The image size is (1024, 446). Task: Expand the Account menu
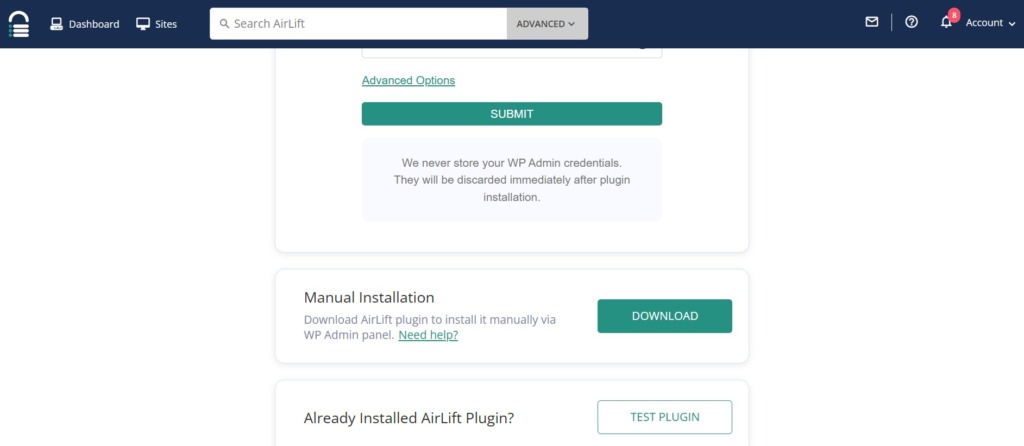[991, 23]
